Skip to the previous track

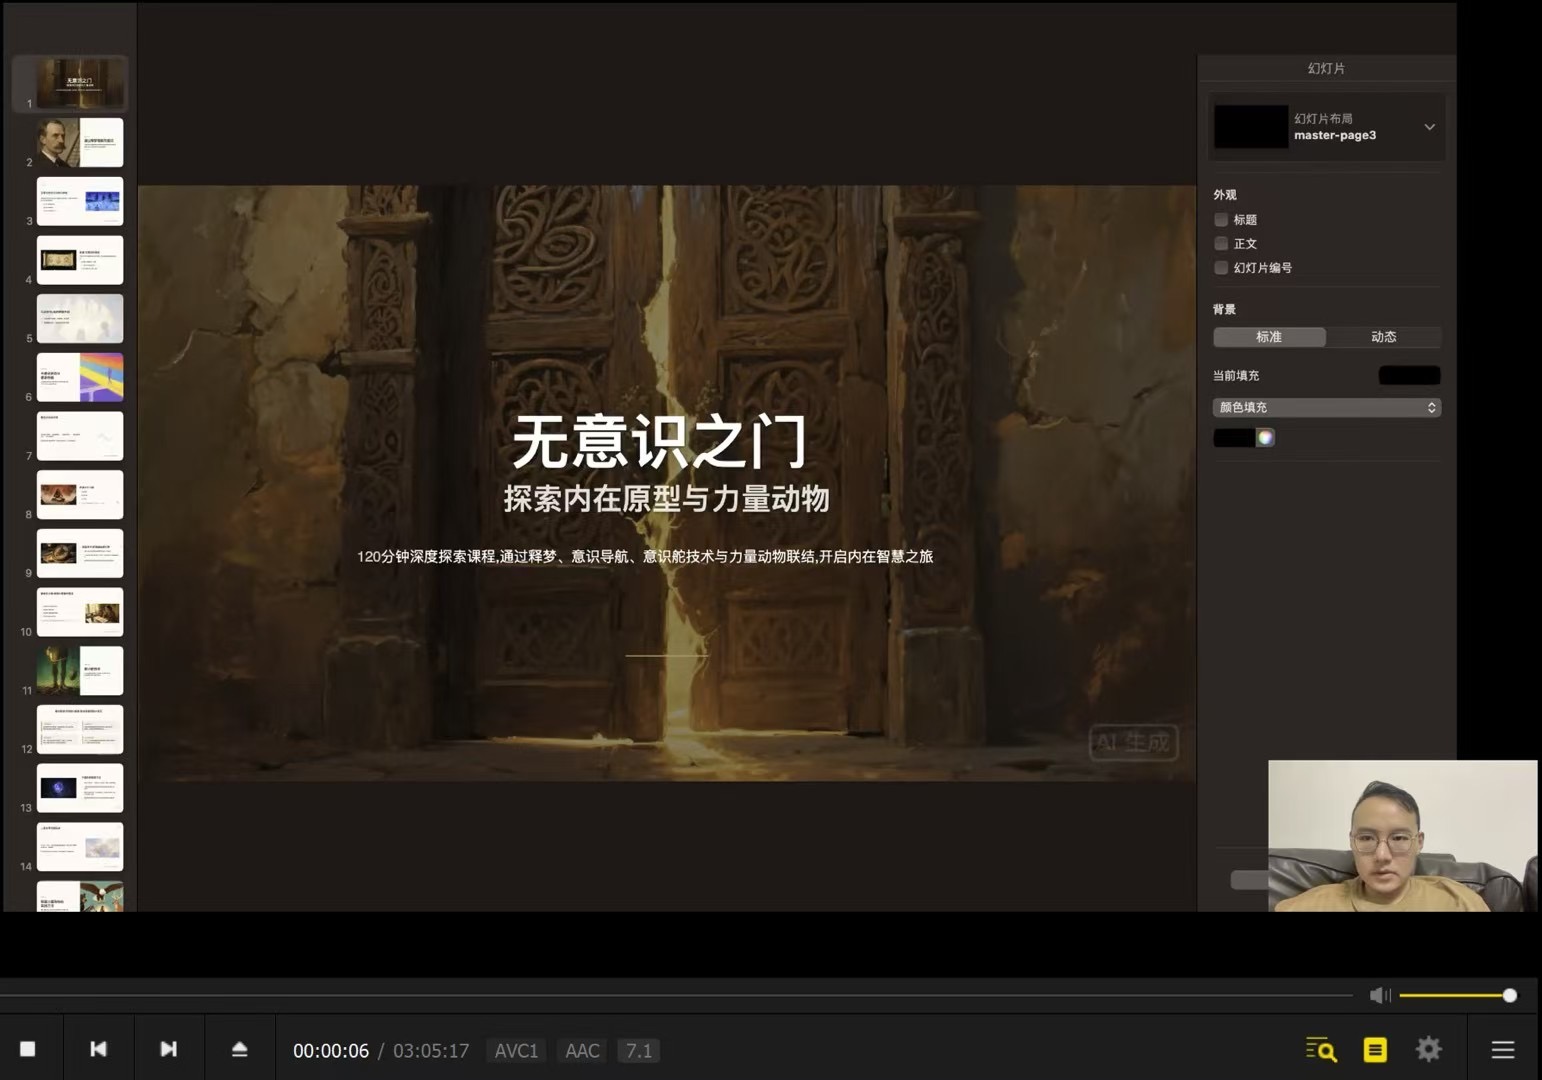98,1049
